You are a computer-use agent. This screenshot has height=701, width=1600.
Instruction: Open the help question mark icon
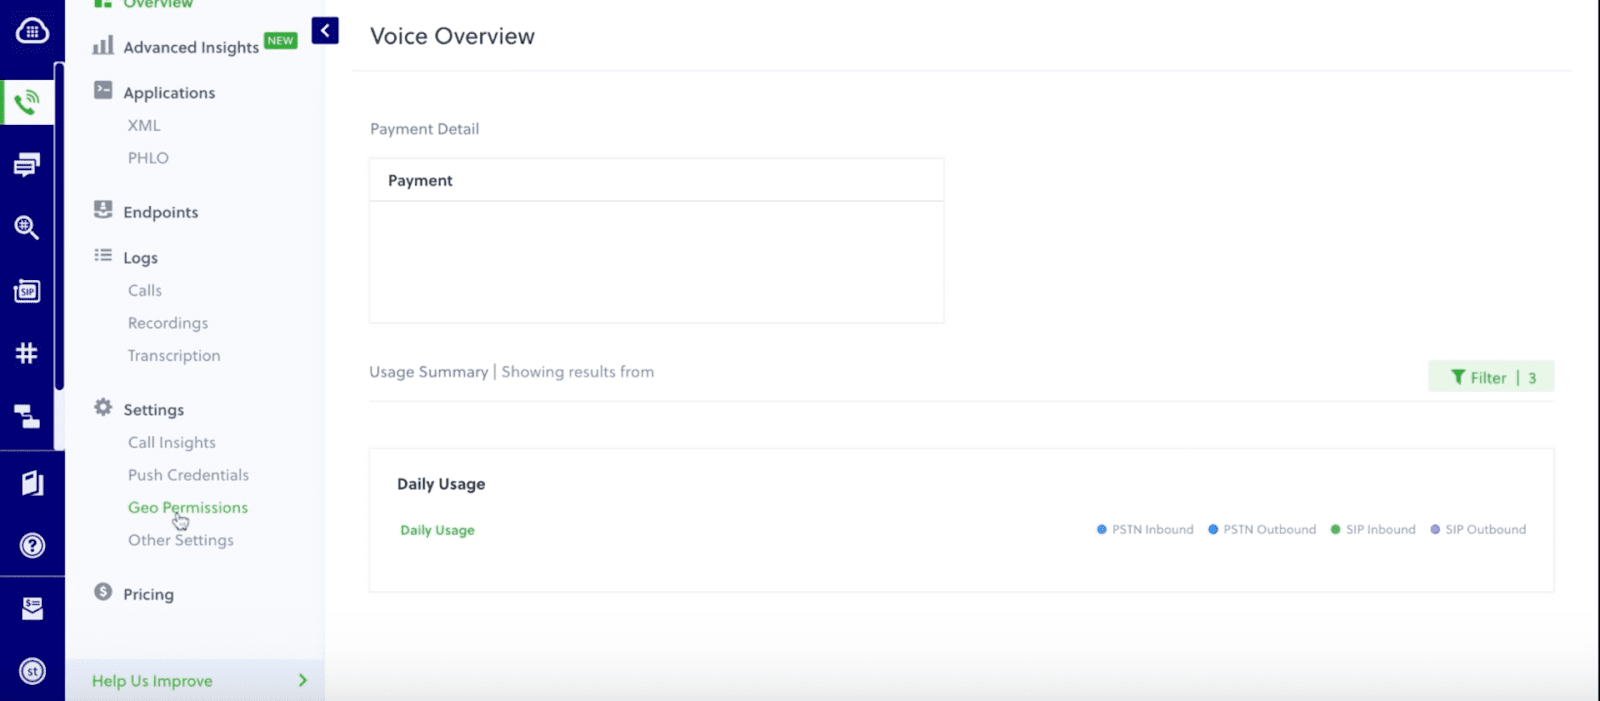[32, 545]
